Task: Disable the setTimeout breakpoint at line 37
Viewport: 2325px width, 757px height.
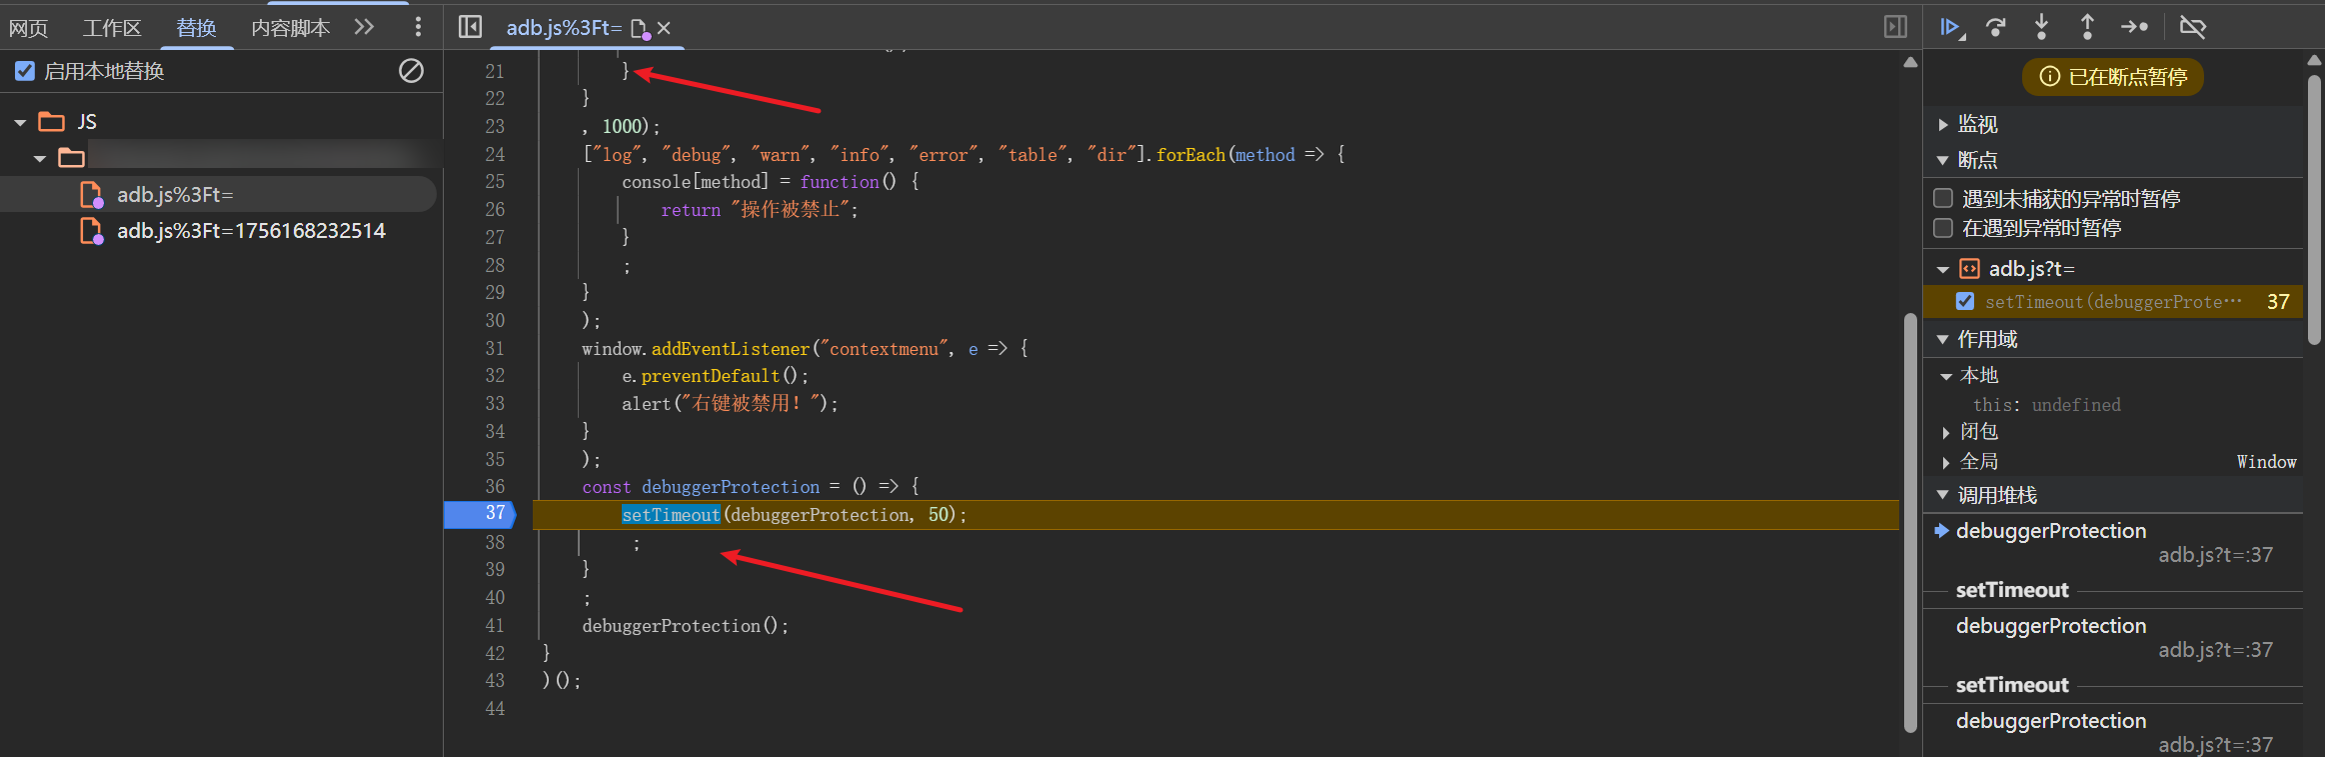Action: (x=1965, y=301)
